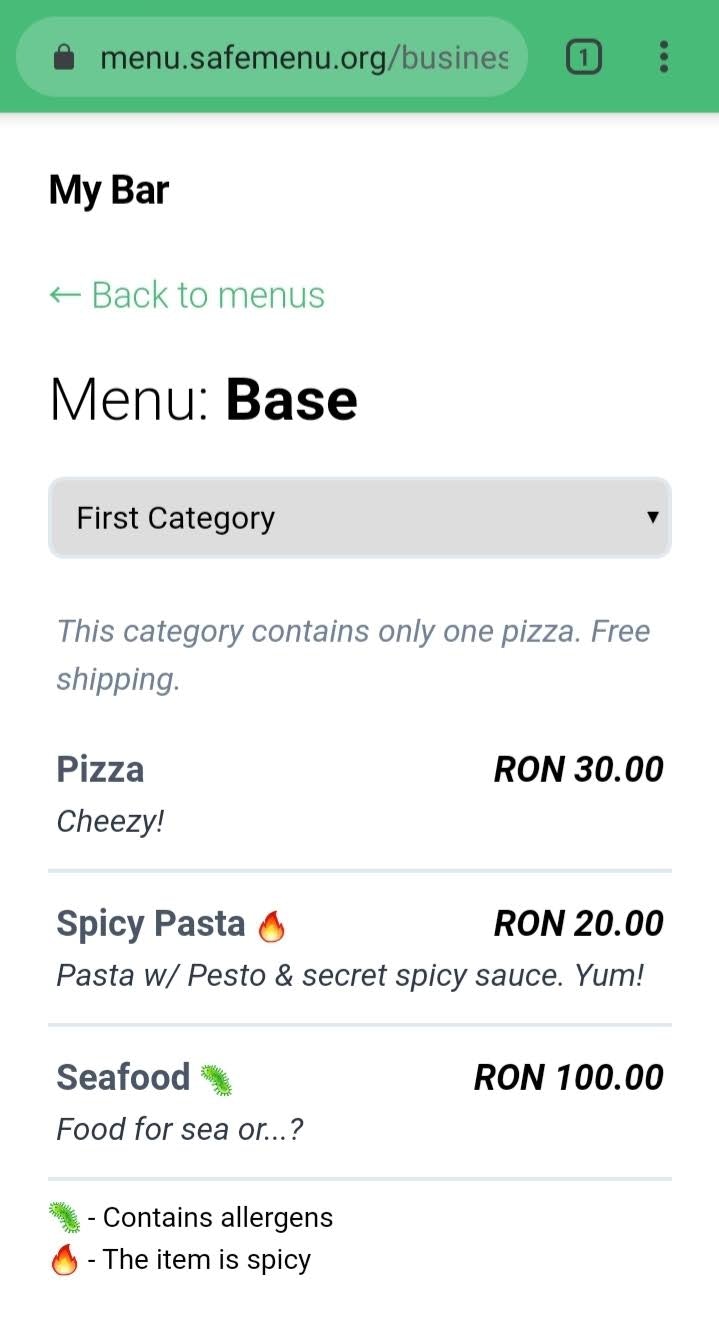Open the browser tab switcher icon

[x=584, y=57]
